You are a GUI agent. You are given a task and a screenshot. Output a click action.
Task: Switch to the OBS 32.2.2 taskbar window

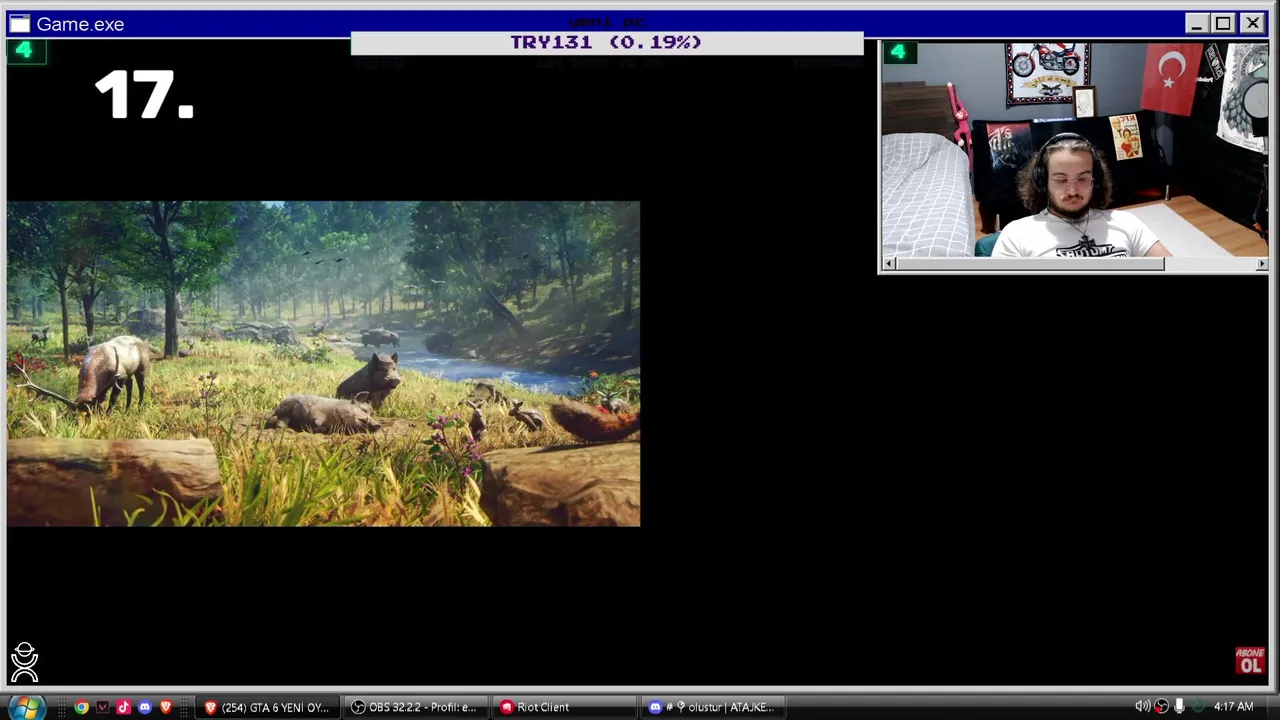(415, 707)
